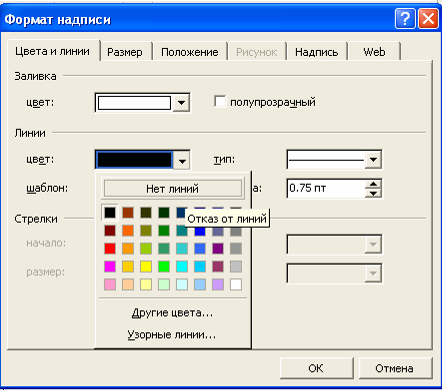Screen dimensions: 442x390
Task: Toggle the полупрозрачный checkbox
Action: coord(220,102)
